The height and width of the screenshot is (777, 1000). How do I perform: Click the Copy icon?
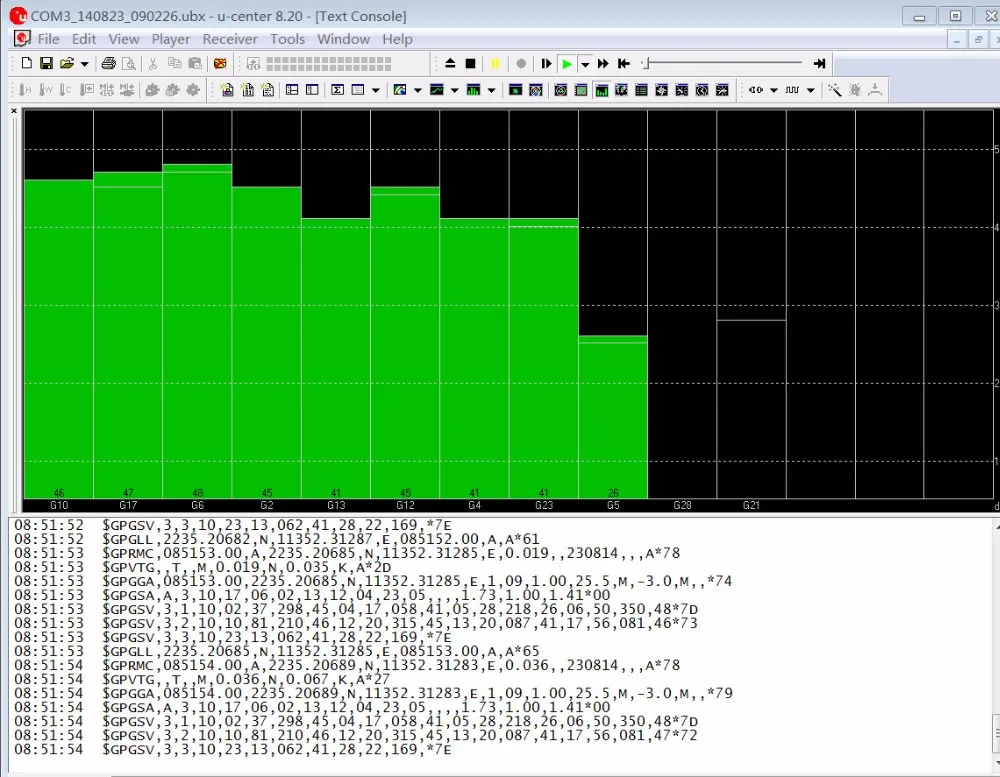[174, 63]
